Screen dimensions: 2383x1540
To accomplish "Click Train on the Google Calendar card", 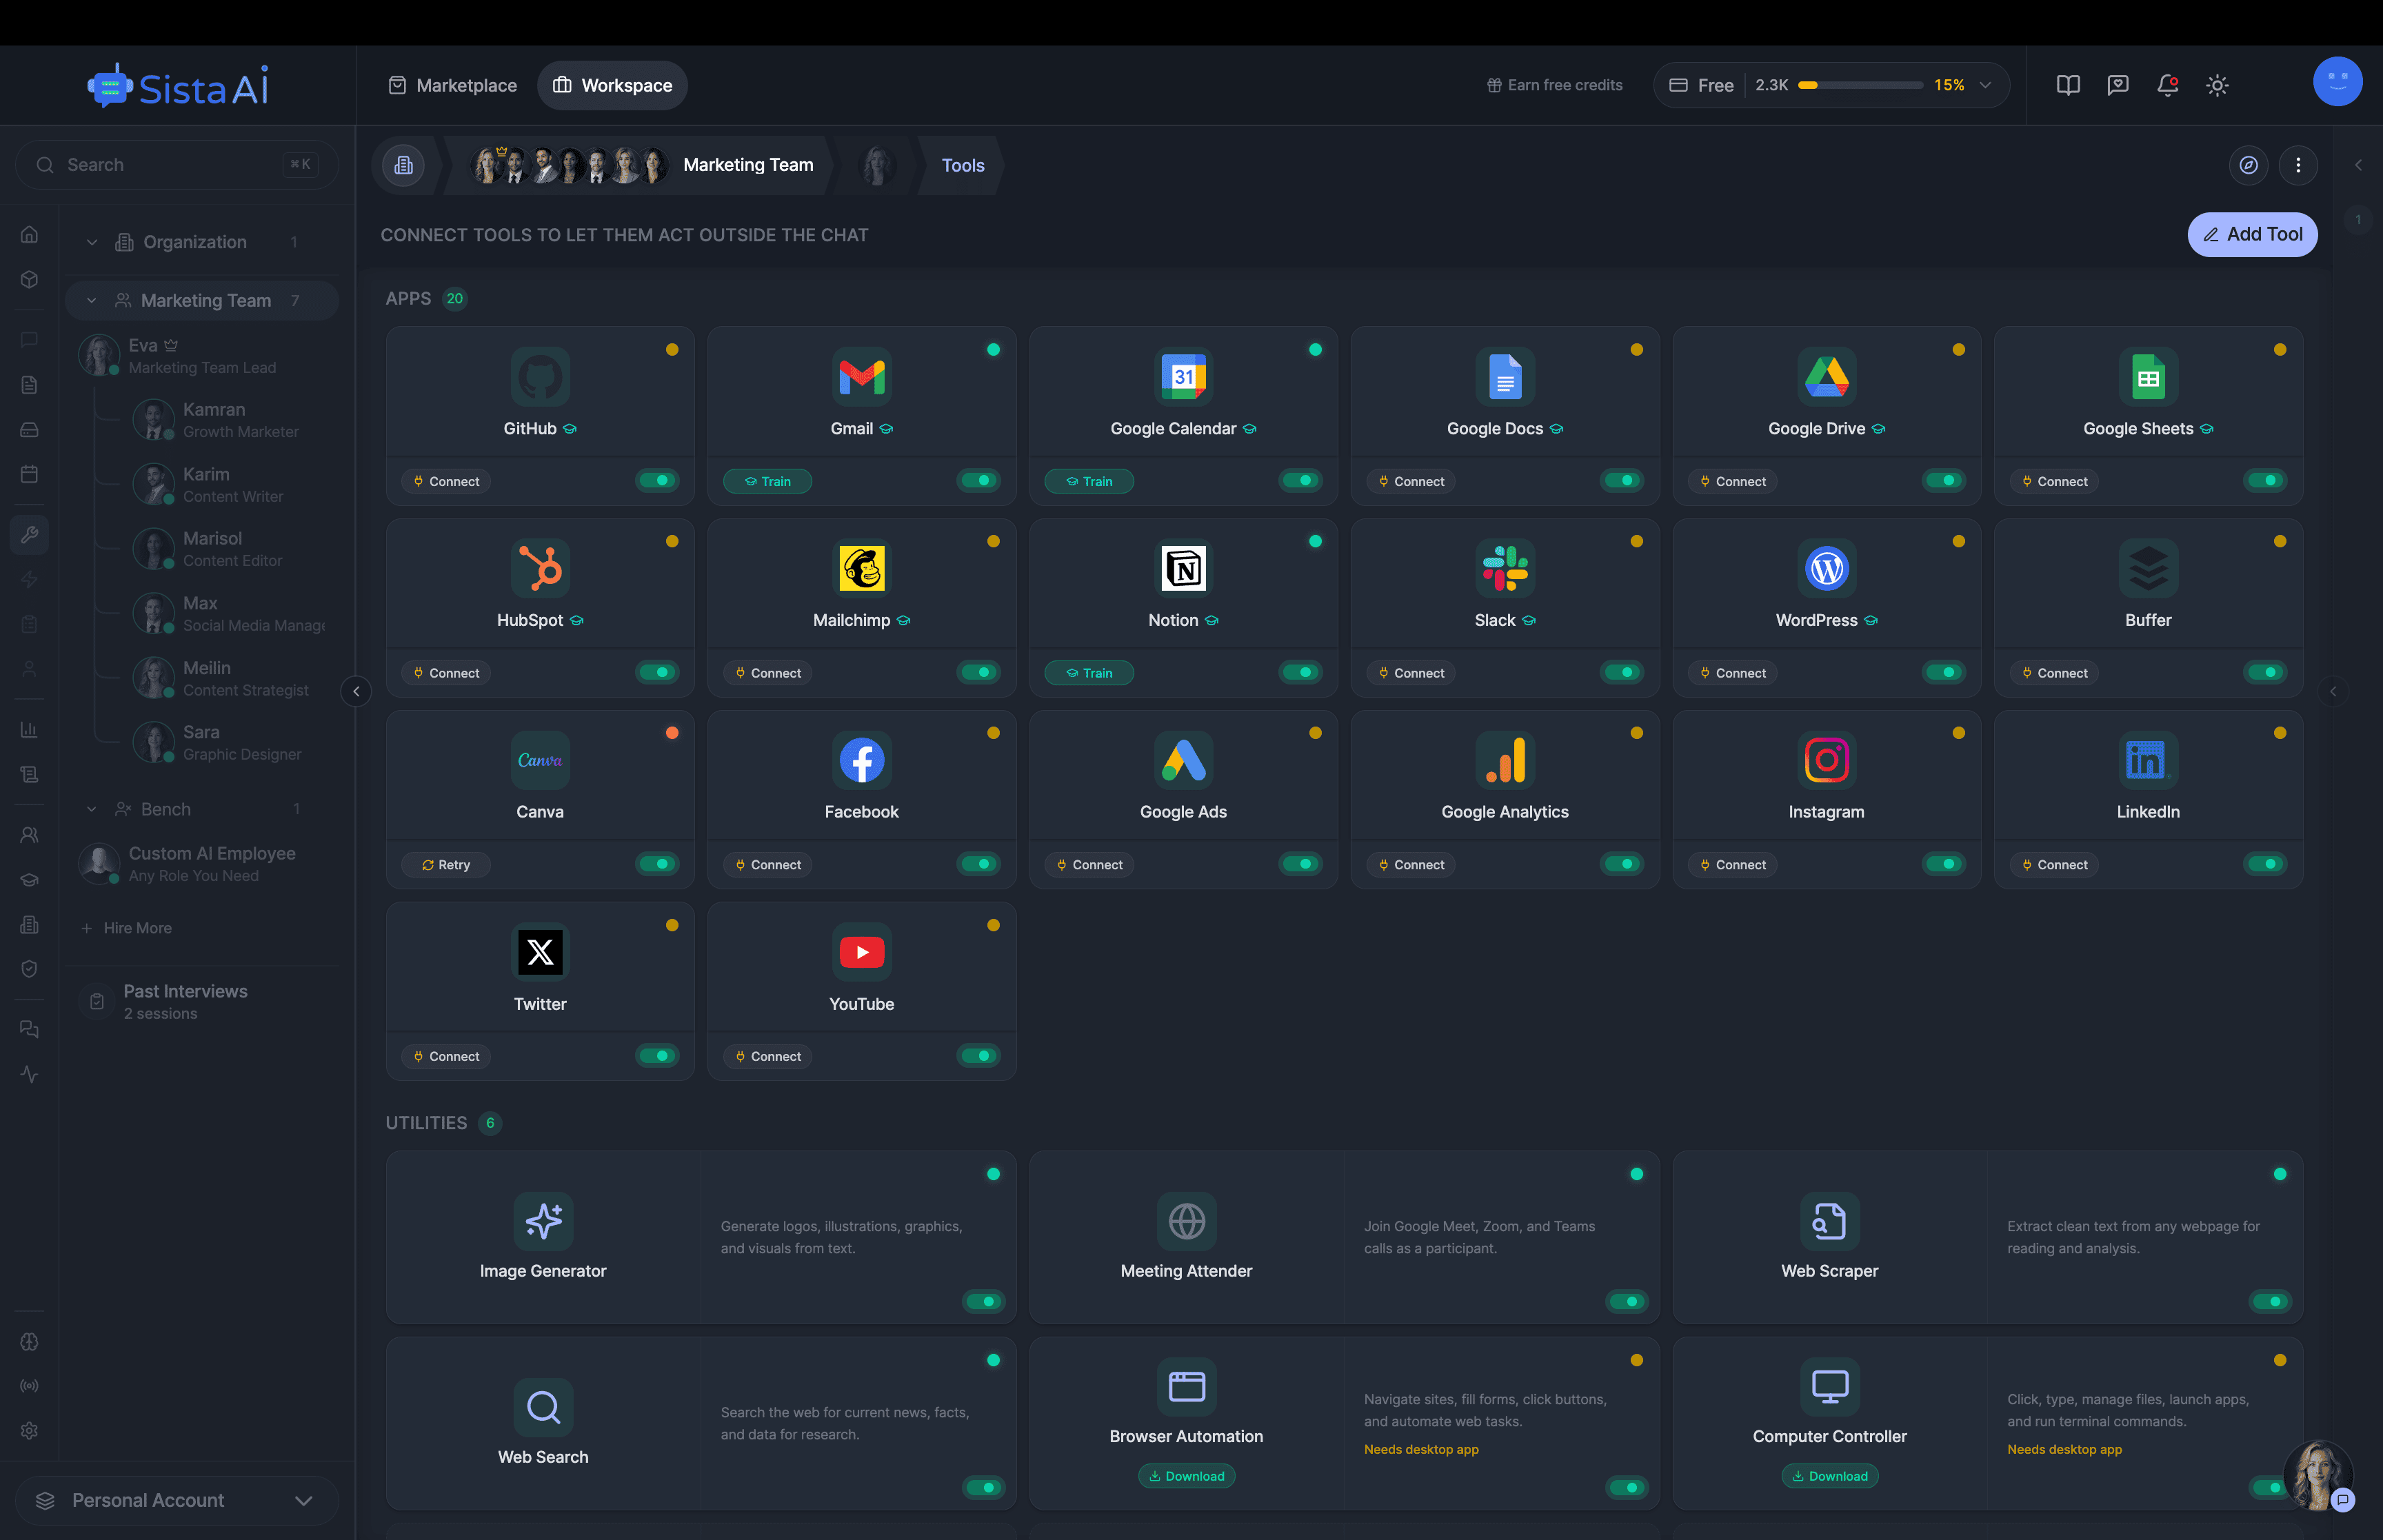I will click(x=1089, y=481).
